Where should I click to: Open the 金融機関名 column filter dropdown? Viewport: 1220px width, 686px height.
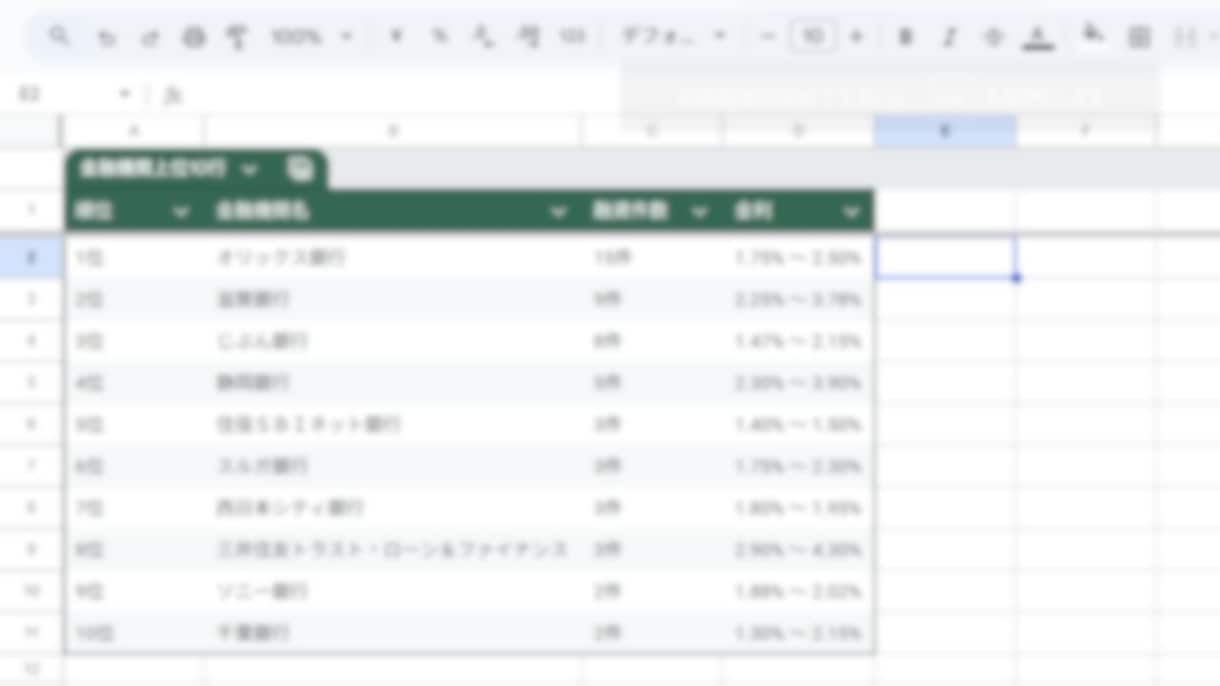559,212
